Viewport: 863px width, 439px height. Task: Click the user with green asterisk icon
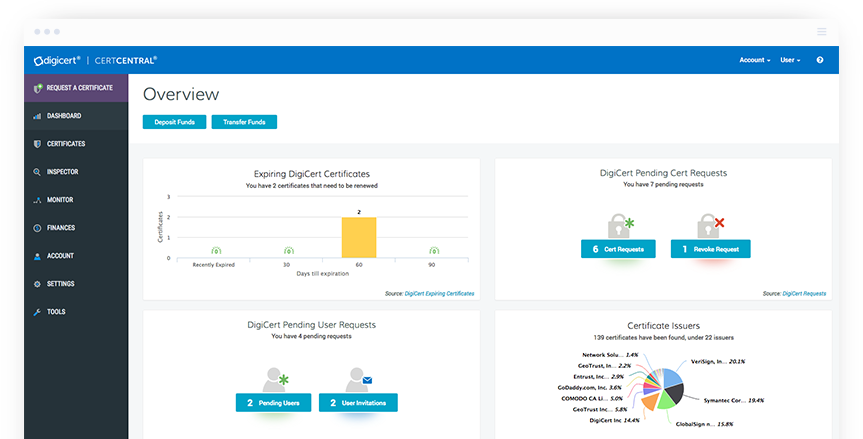click(275, 380)
